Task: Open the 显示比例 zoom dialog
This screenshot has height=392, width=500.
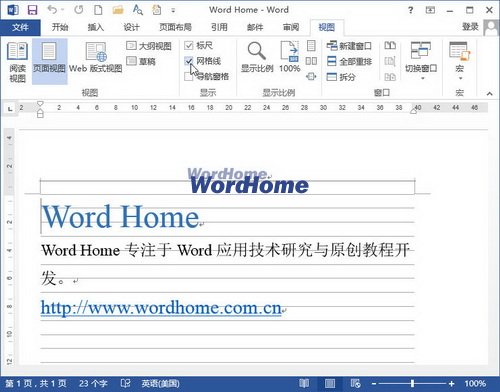Action: (257, 57)
